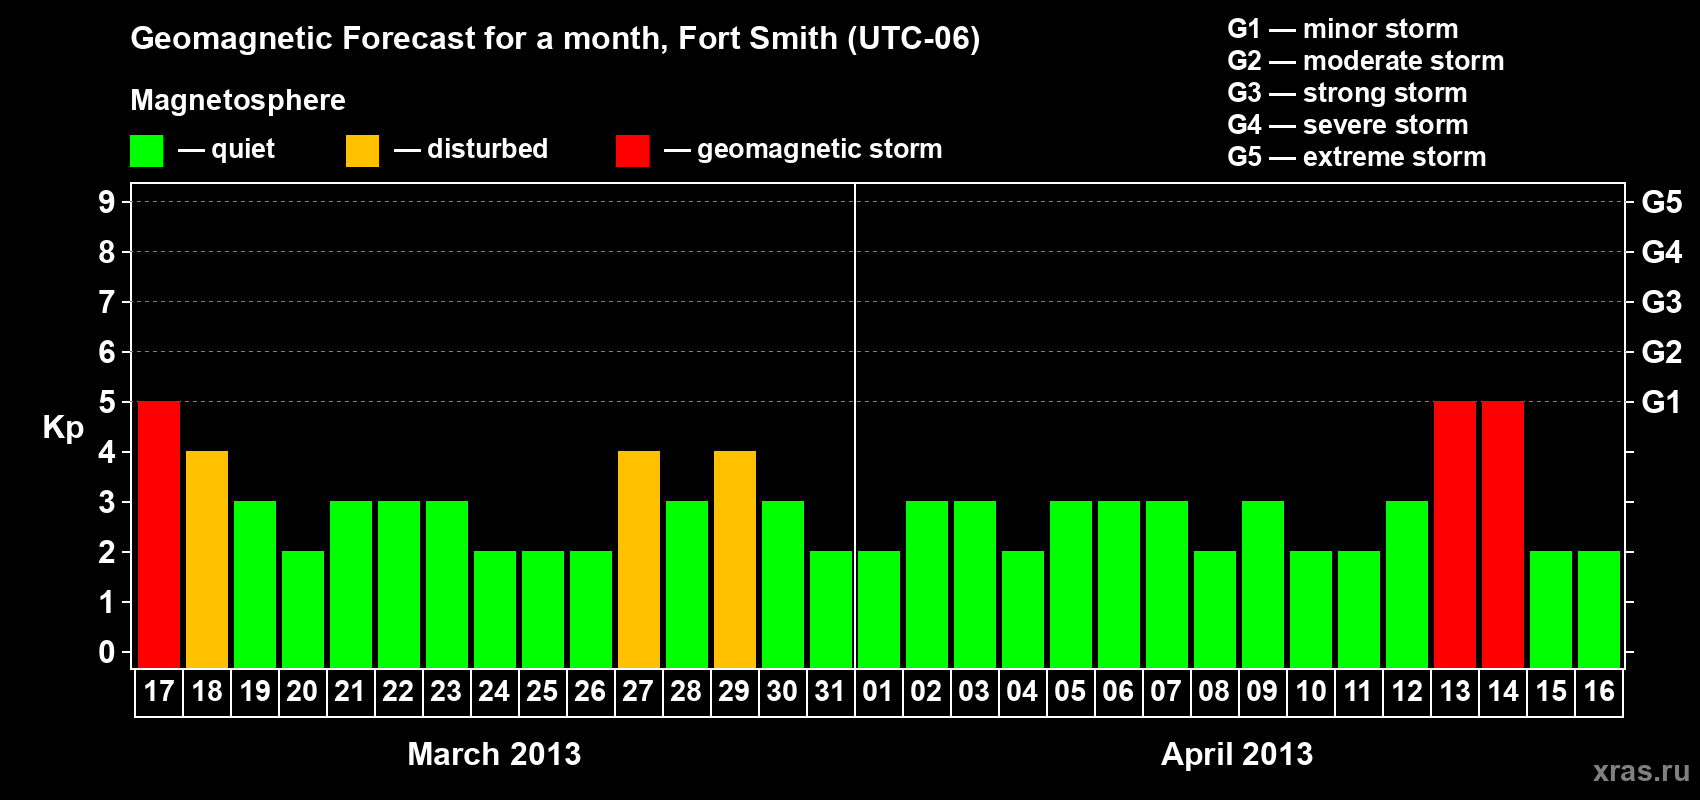Click the orange disturbed legend swatch
This screenshot has height=800, width=1700.
[362, 151]
